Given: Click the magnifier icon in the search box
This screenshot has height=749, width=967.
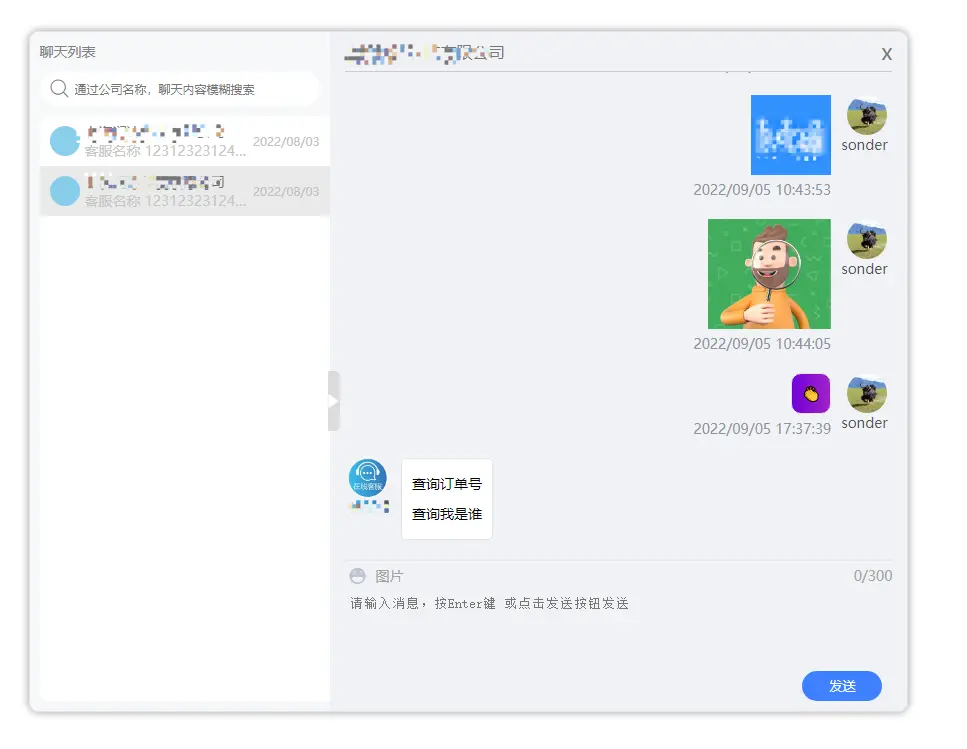Looking at the screenshot, I should click(59, 89).
